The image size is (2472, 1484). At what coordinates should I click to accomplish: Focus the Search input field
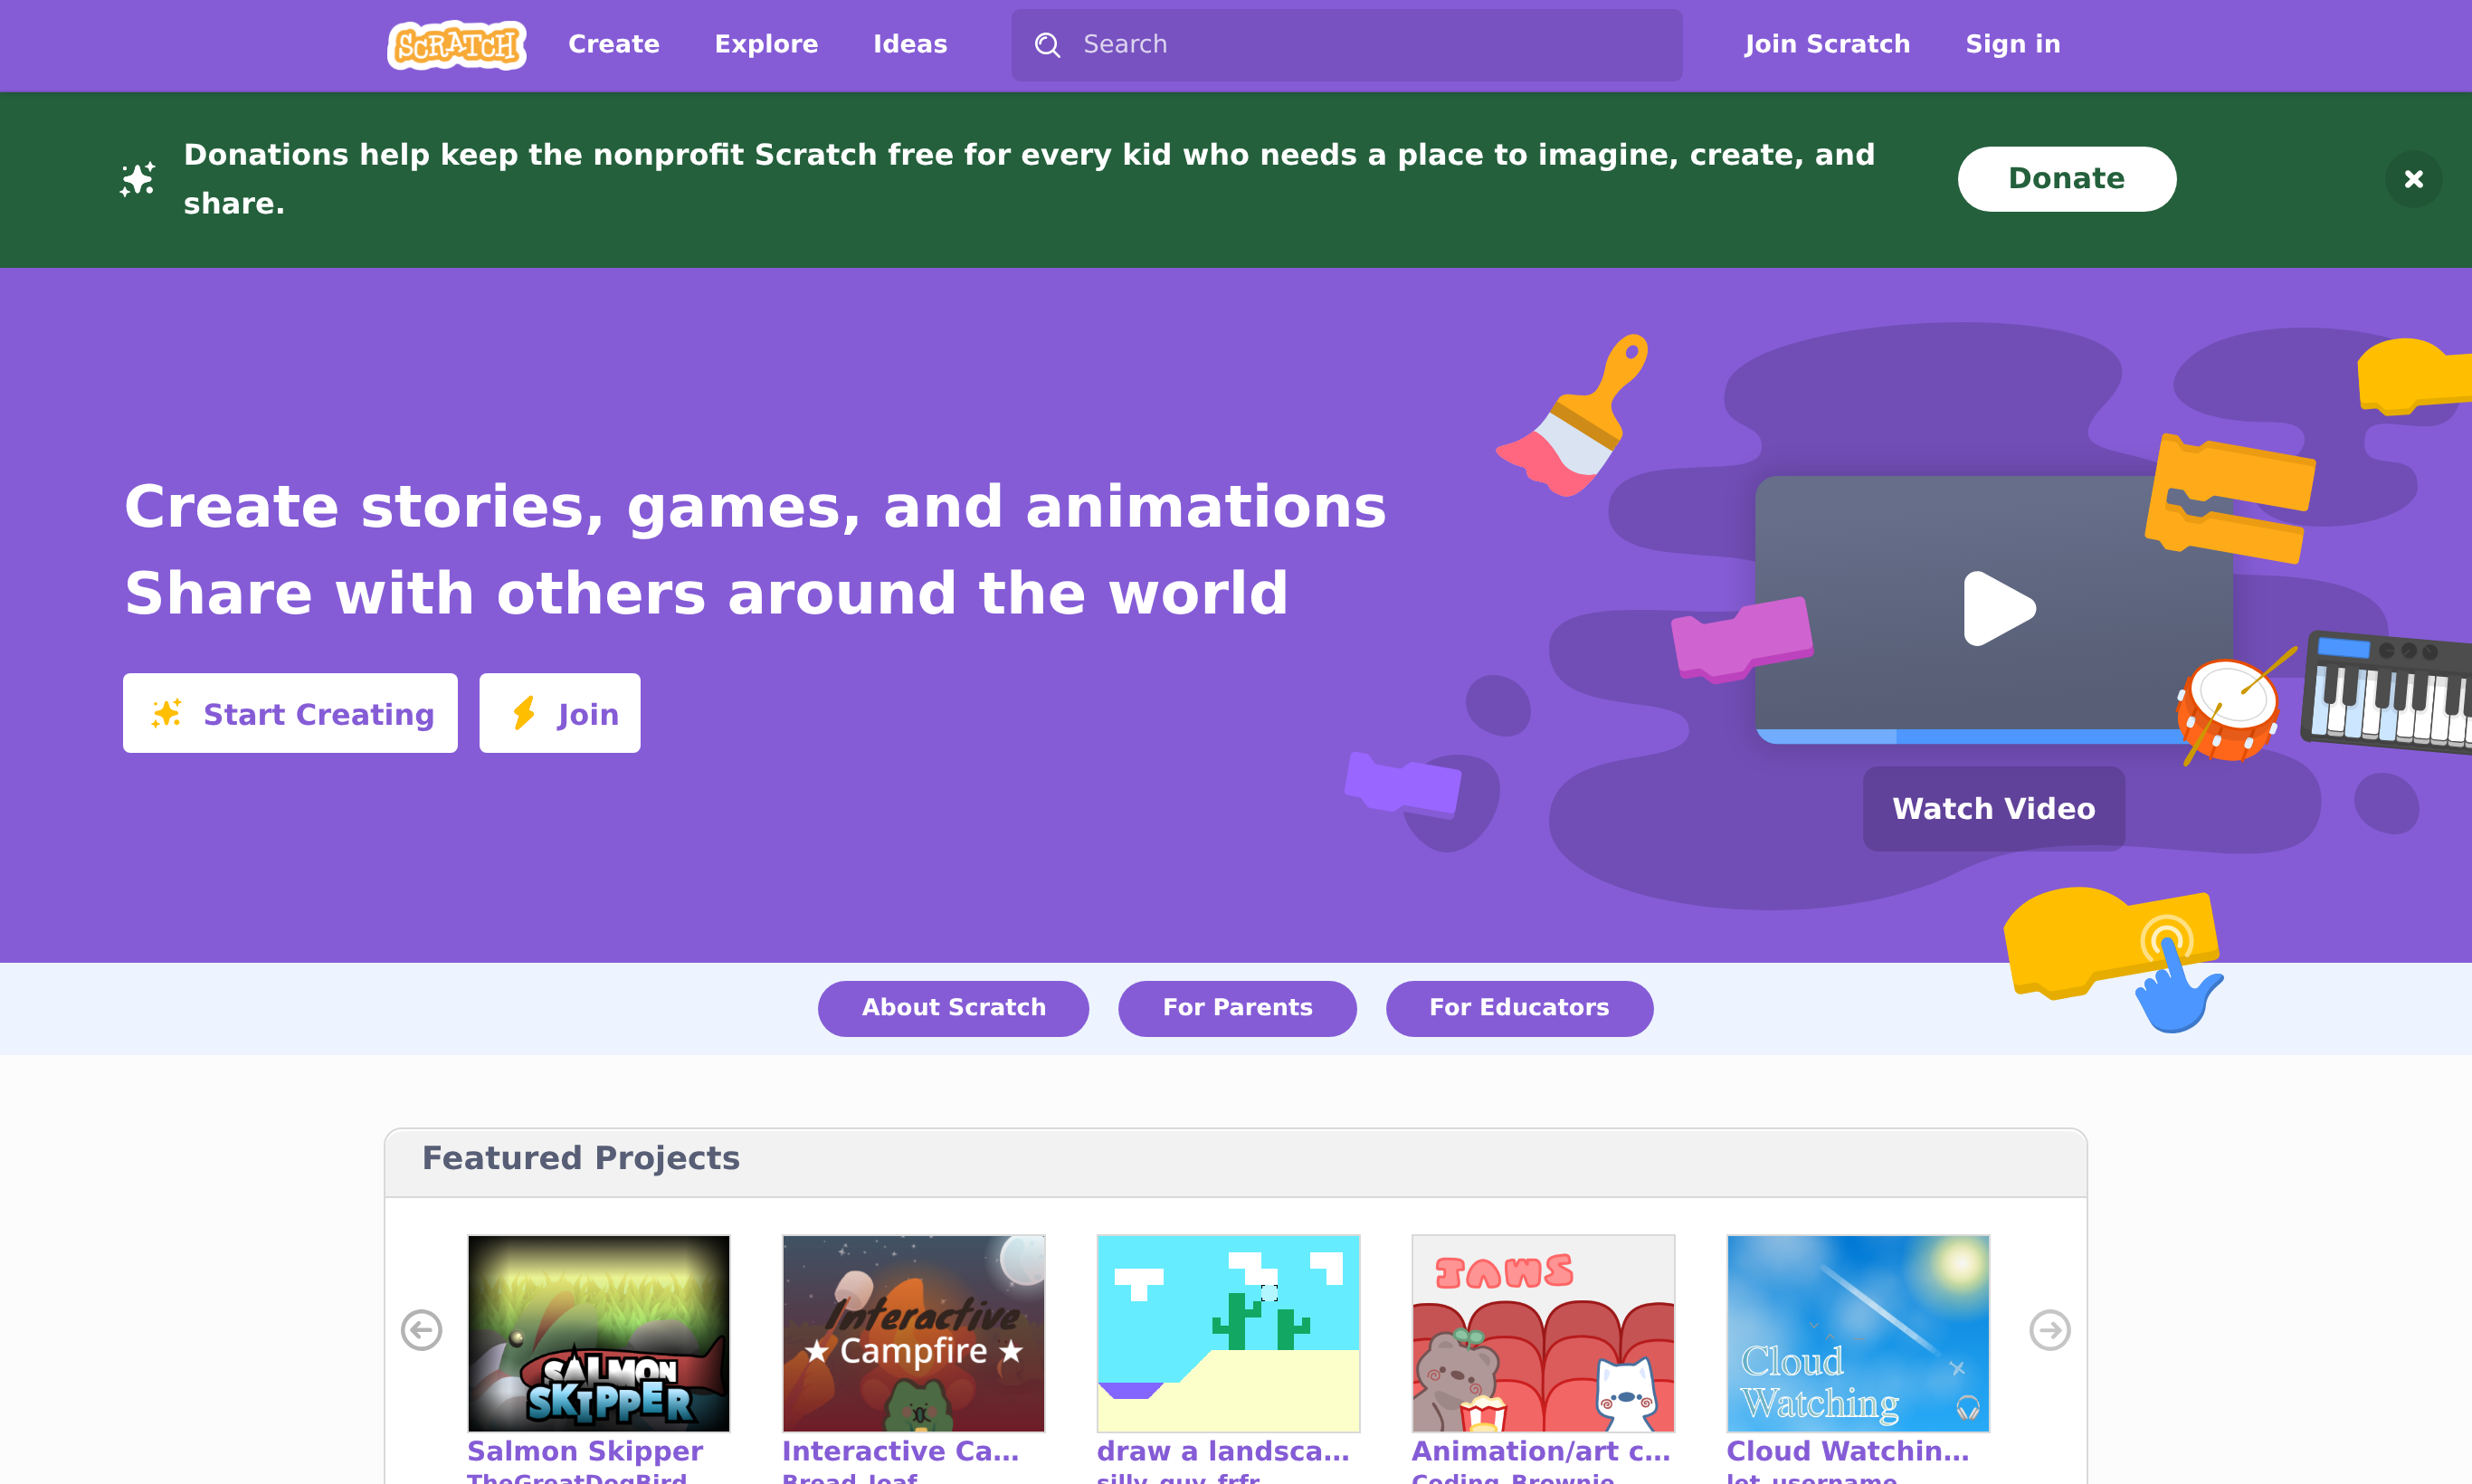coord(1346,45)
